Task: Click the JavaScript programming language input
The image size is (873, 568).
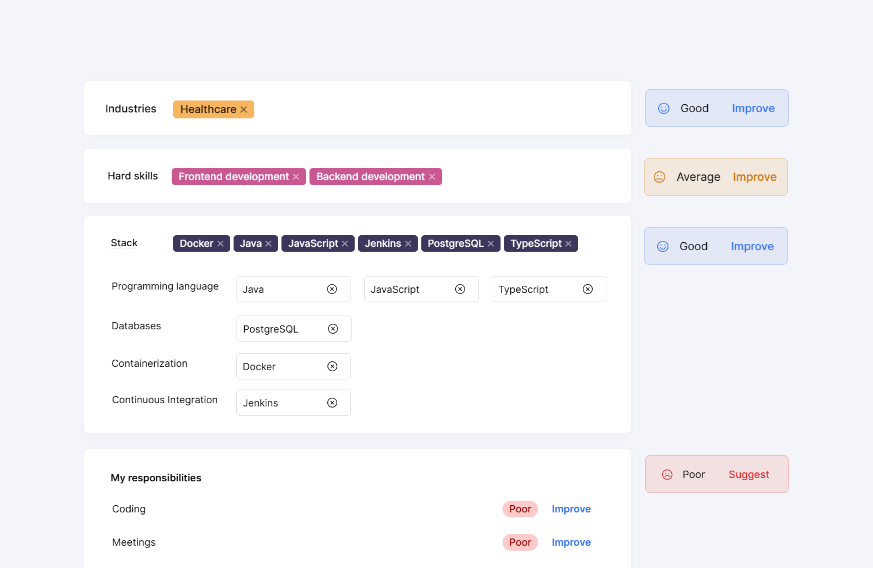Action: (x=421, y=289)
